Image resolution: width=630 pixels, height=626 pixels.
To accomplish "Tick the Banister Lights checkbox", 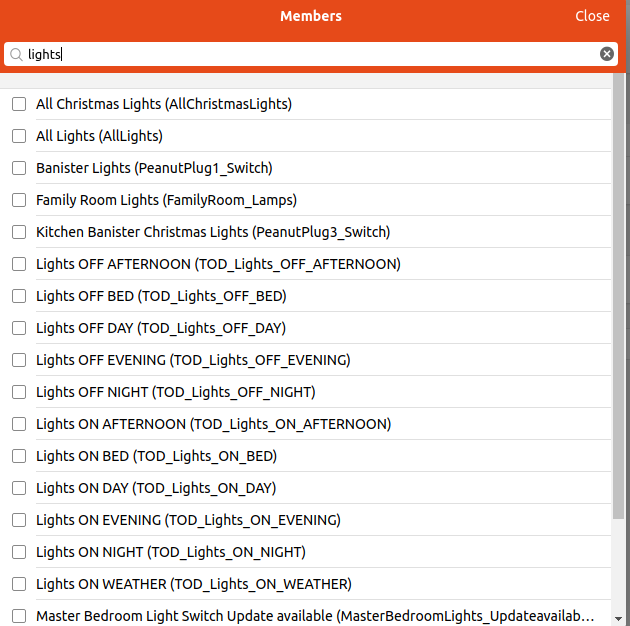I will coord(19,168).
